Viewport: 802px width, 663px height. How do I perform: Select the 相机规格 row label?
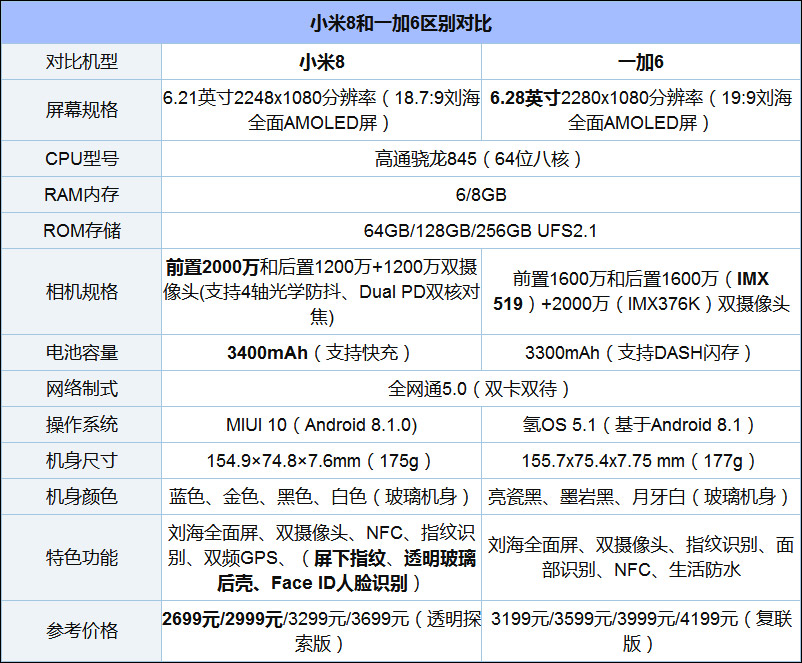pos(81,292)
